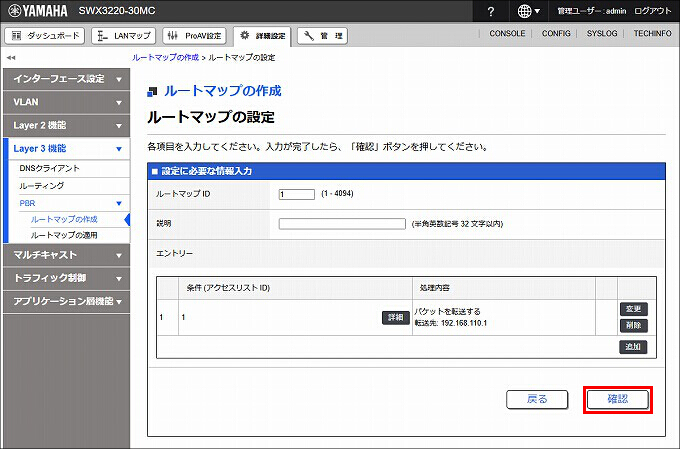Open the CONFIG link
Image resolution: width=680 pixels, height=449 pixels.
(556, 33)
